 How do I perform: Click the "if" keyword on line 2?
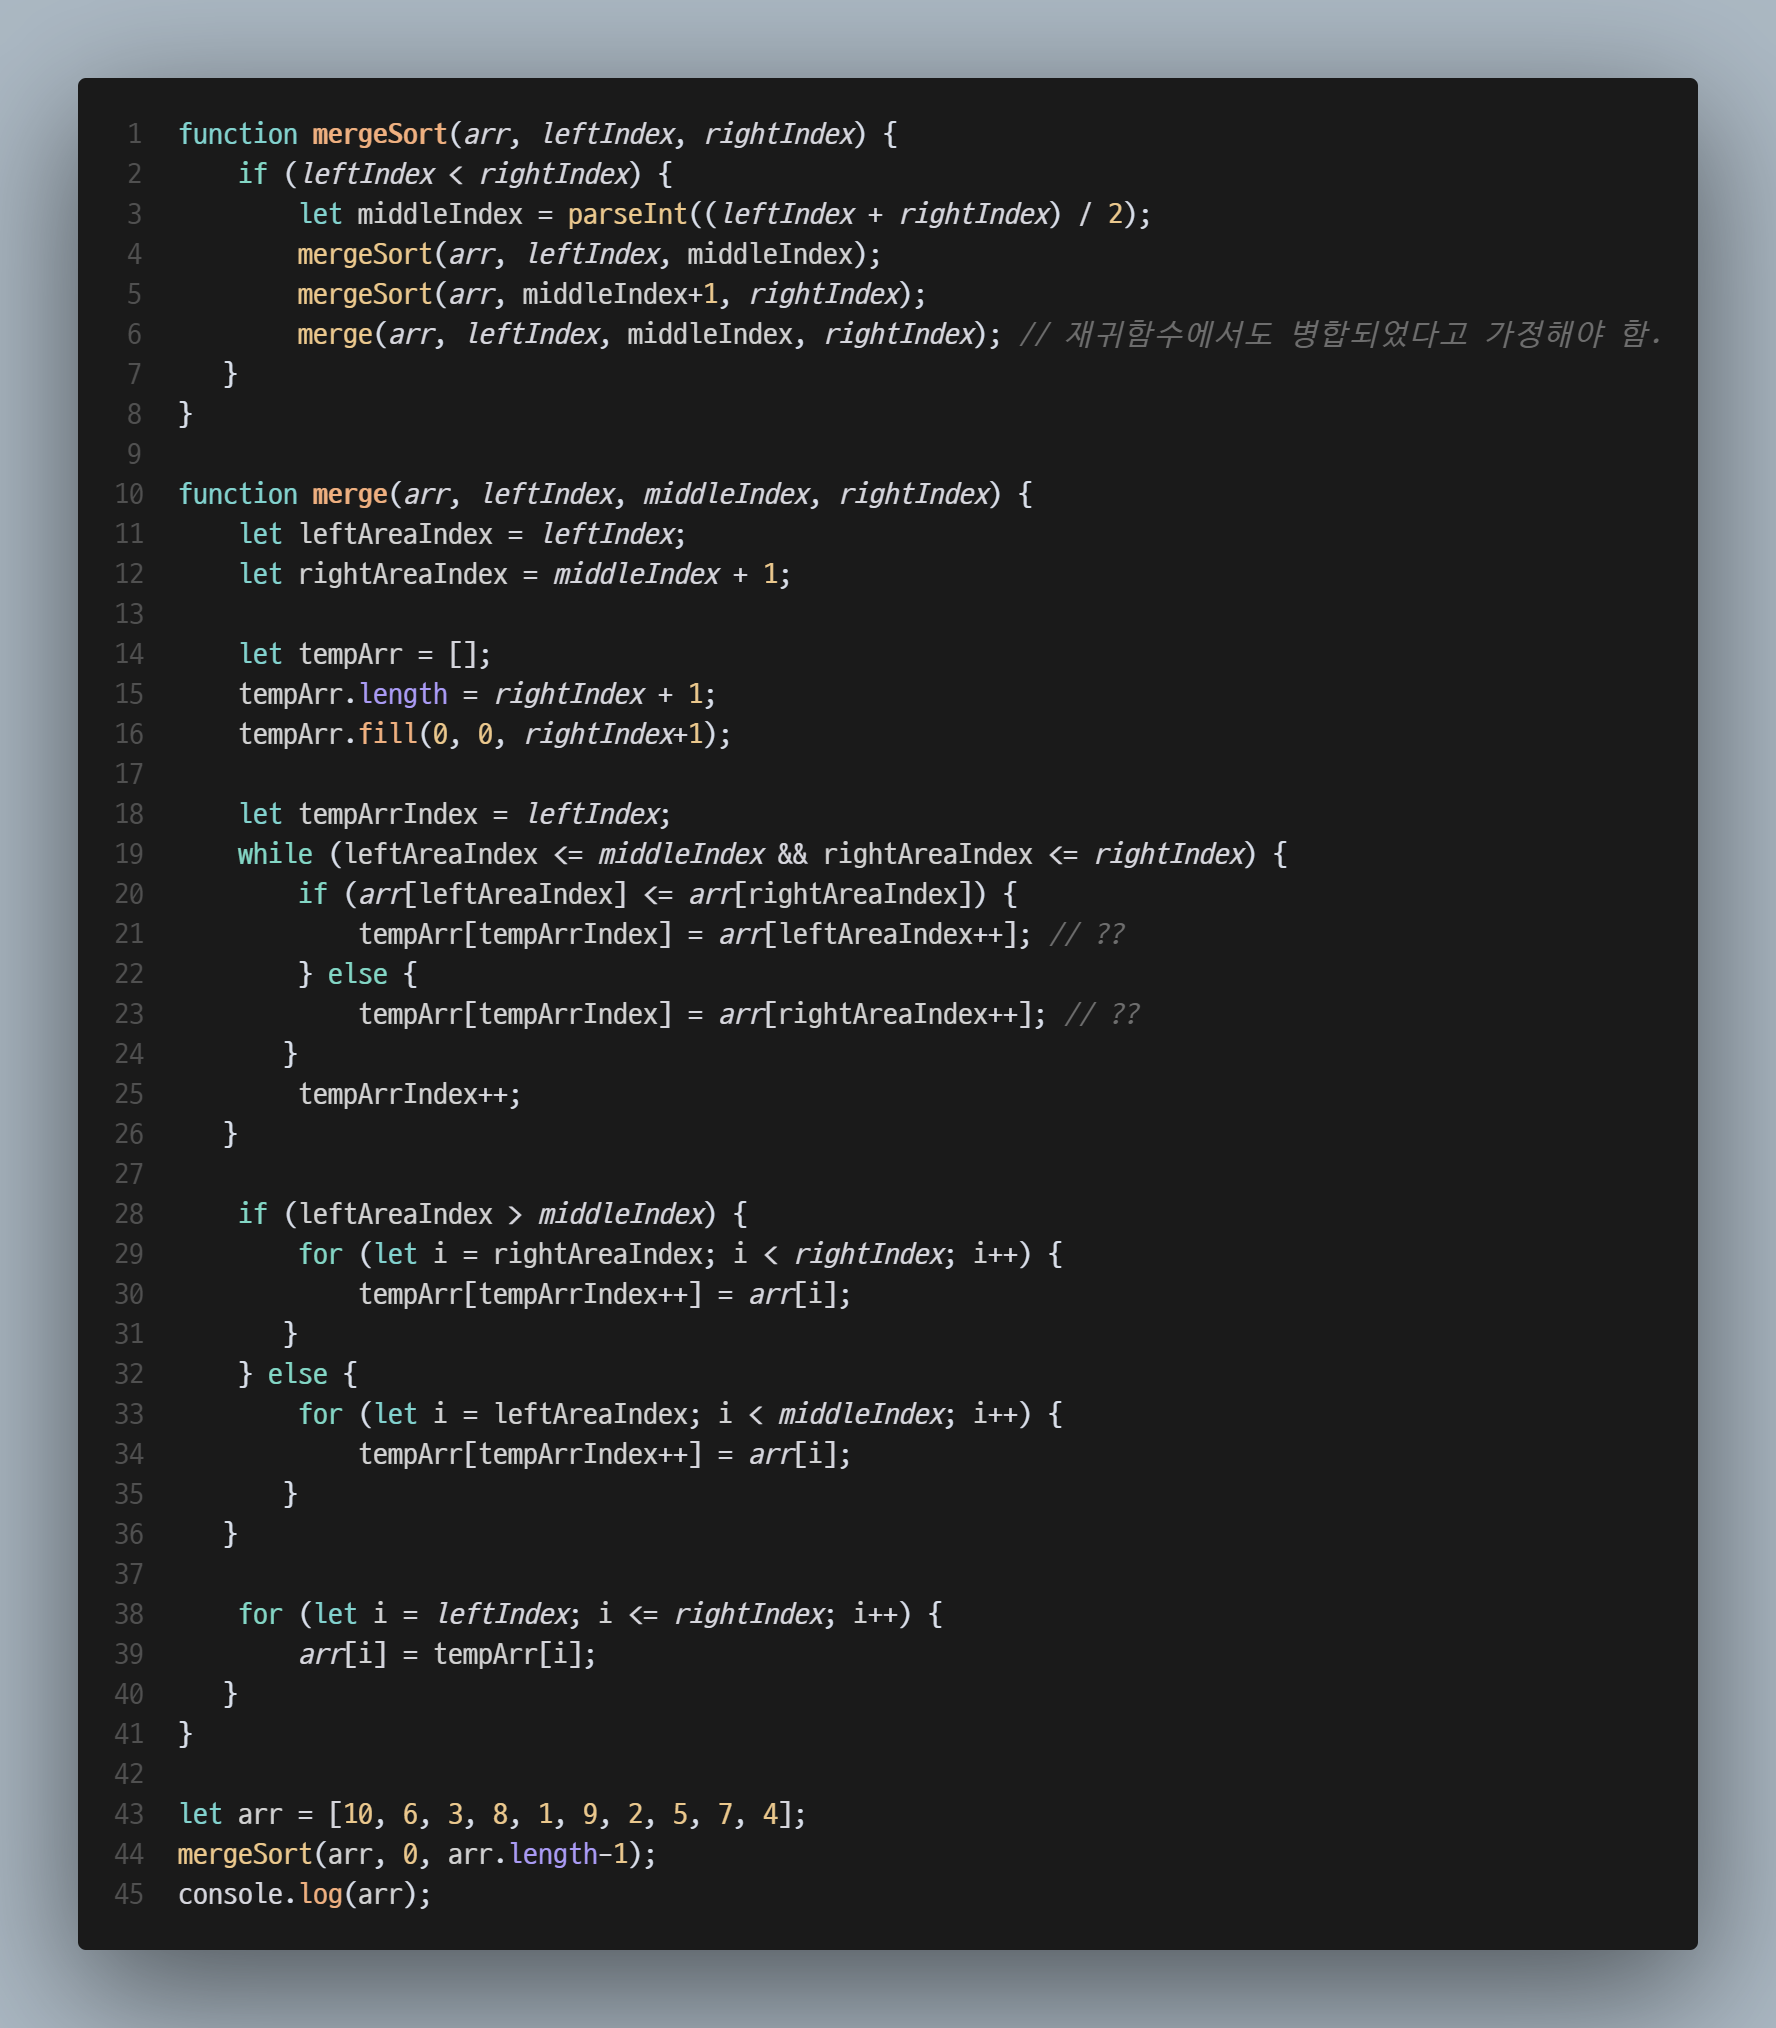tap(253, 174)
